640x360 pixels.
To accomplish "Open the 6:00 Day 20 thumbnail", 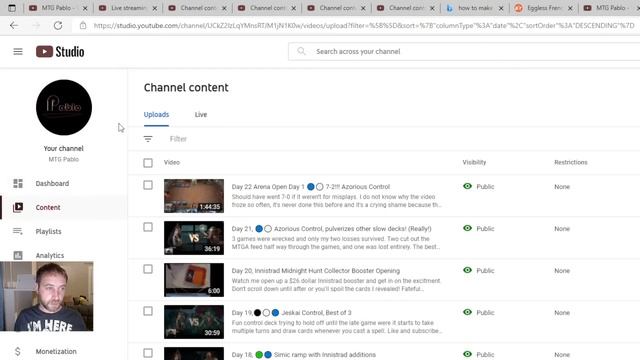I will pyautogui.click(x=194, y=280).
